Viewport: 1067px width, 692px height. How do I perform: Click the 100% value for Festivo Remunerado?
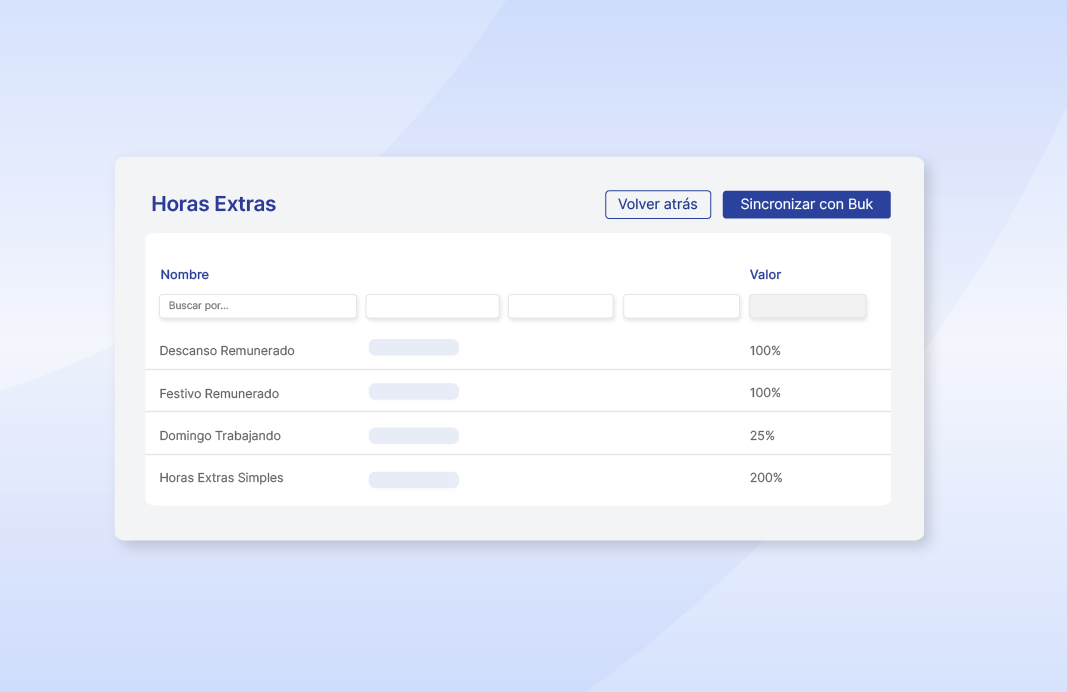coord(765,393)
